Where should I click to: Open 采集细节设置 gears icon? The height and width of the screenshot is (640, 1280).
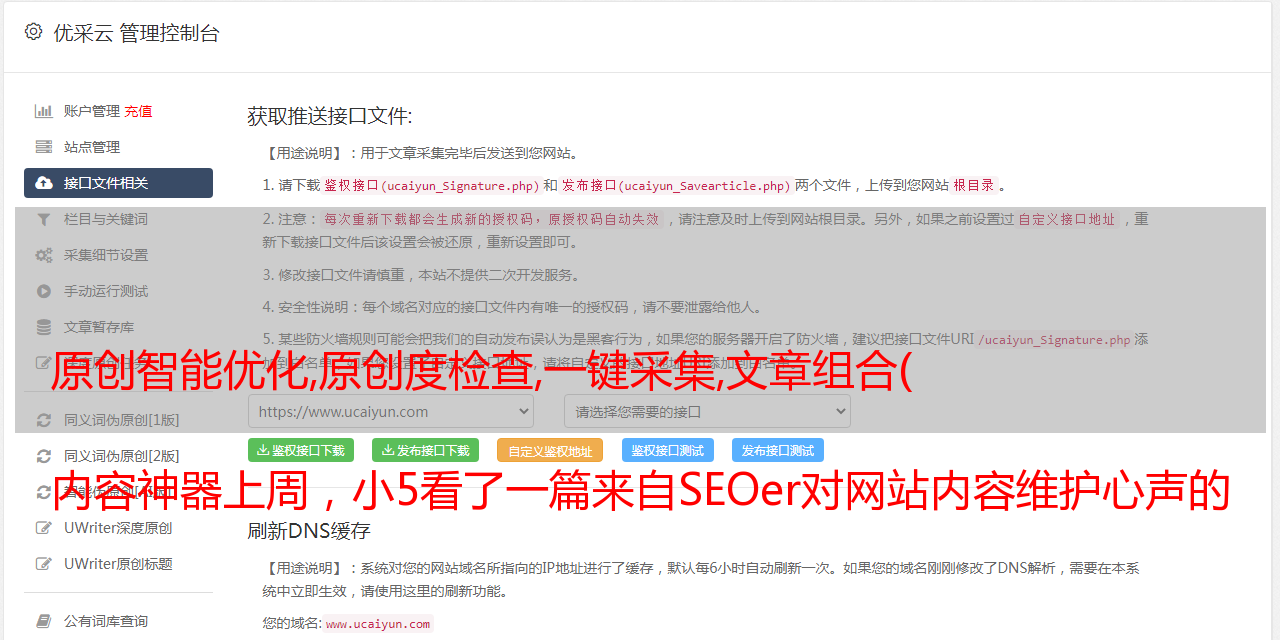coord(44,255)
